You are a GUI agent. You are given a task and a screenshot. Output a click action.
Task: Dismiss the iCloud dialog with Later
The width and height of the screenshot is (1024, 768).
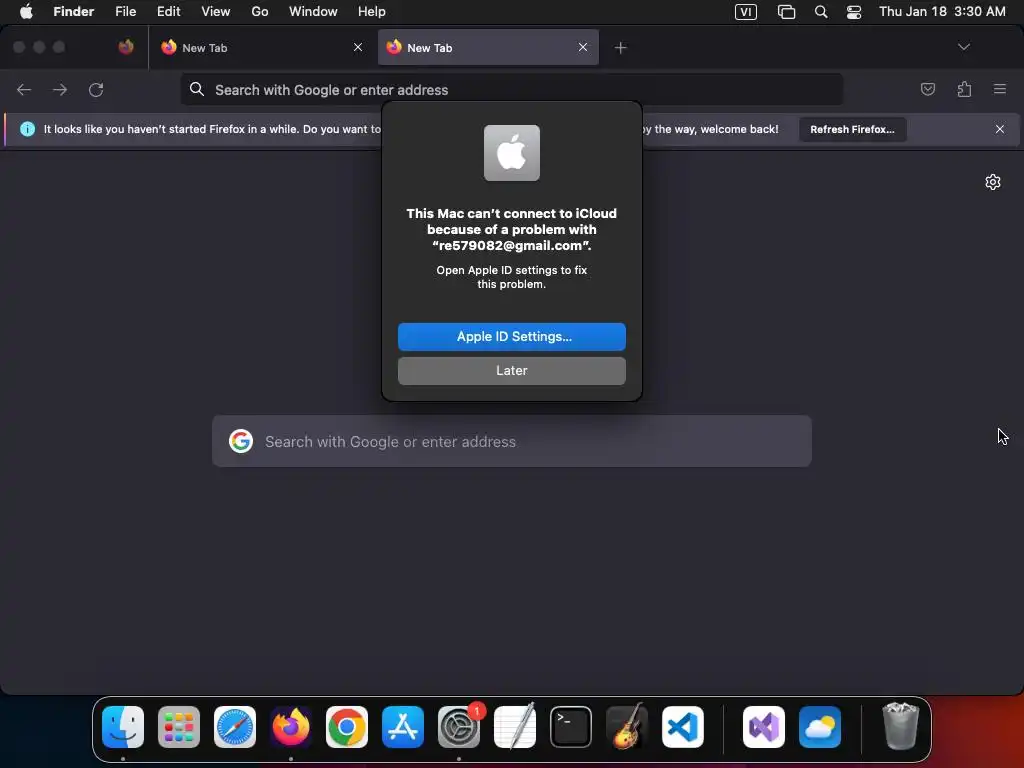coord(511,370)
